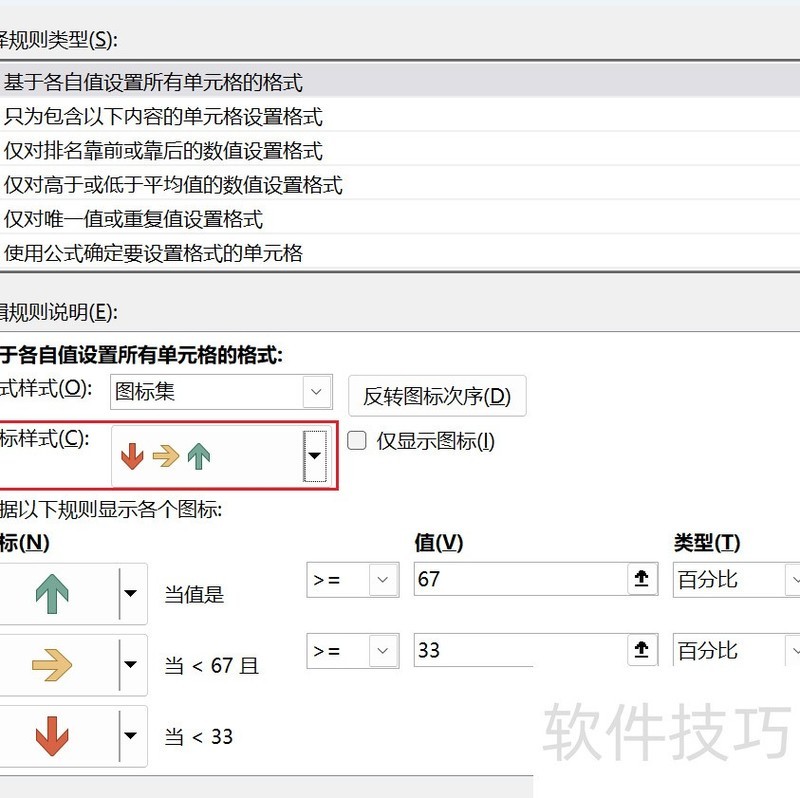
Task: Open the dropdown beside the red down arrow
Action: click(x=130, y=737)
